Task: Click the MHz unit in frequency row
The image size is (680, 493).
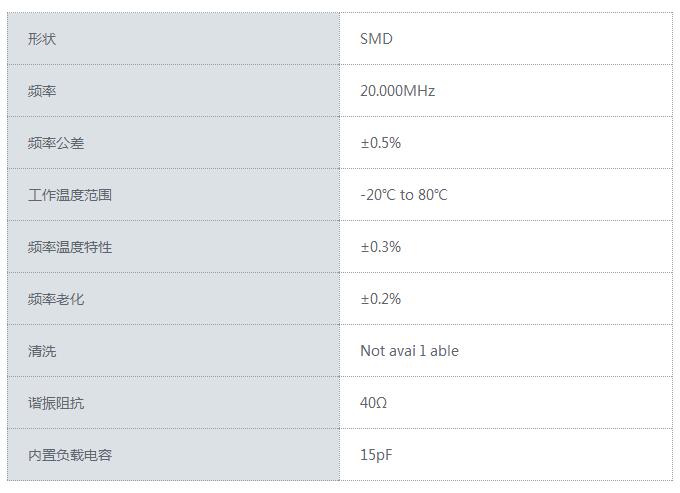Action: pyautogui.click(x=419, y=91)
